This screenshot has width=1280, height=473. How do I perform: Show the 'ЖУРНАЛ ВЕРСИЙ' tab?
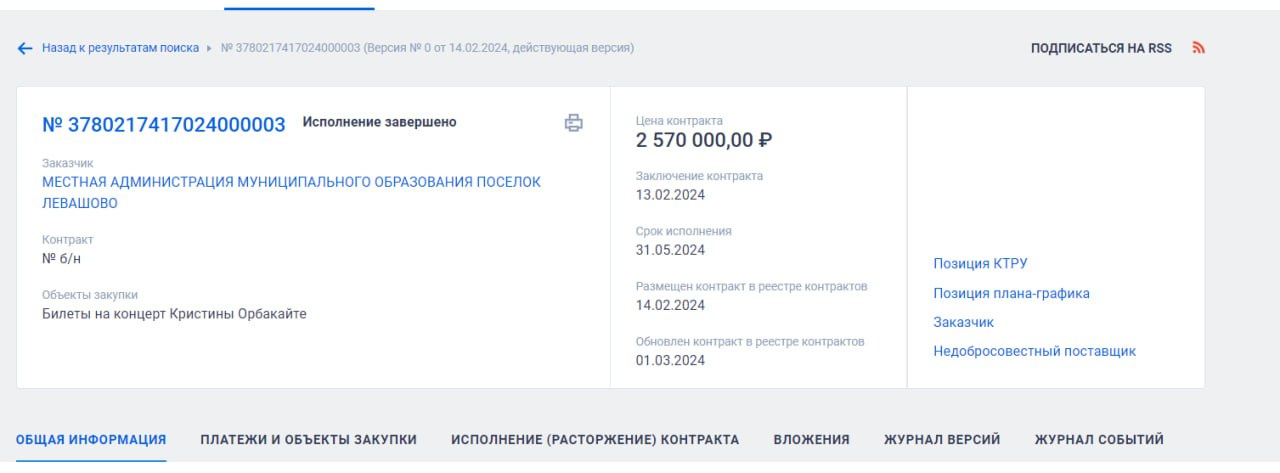[x=942, y=440]
